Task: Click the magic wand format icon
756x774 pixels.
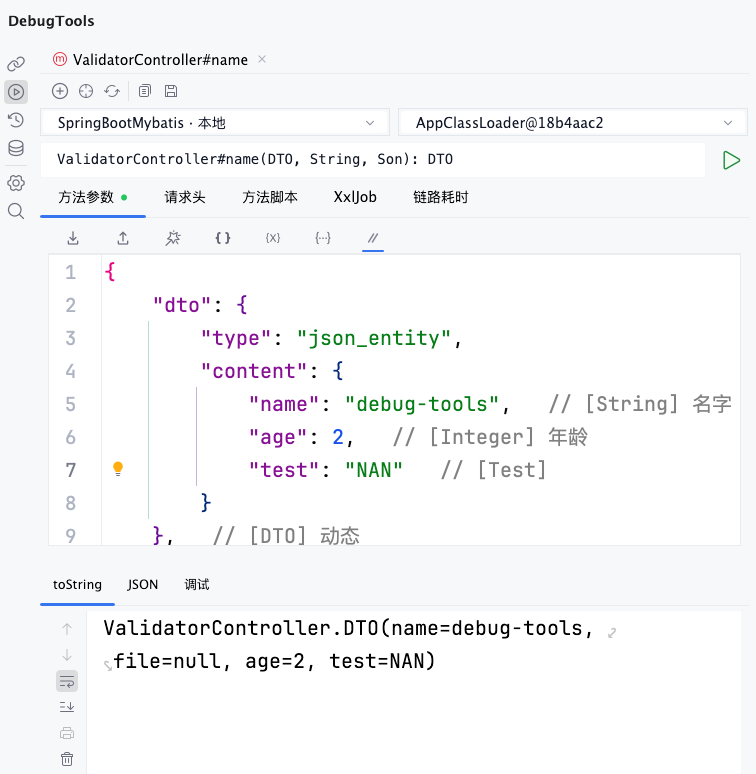Action: tap(173, 238)
